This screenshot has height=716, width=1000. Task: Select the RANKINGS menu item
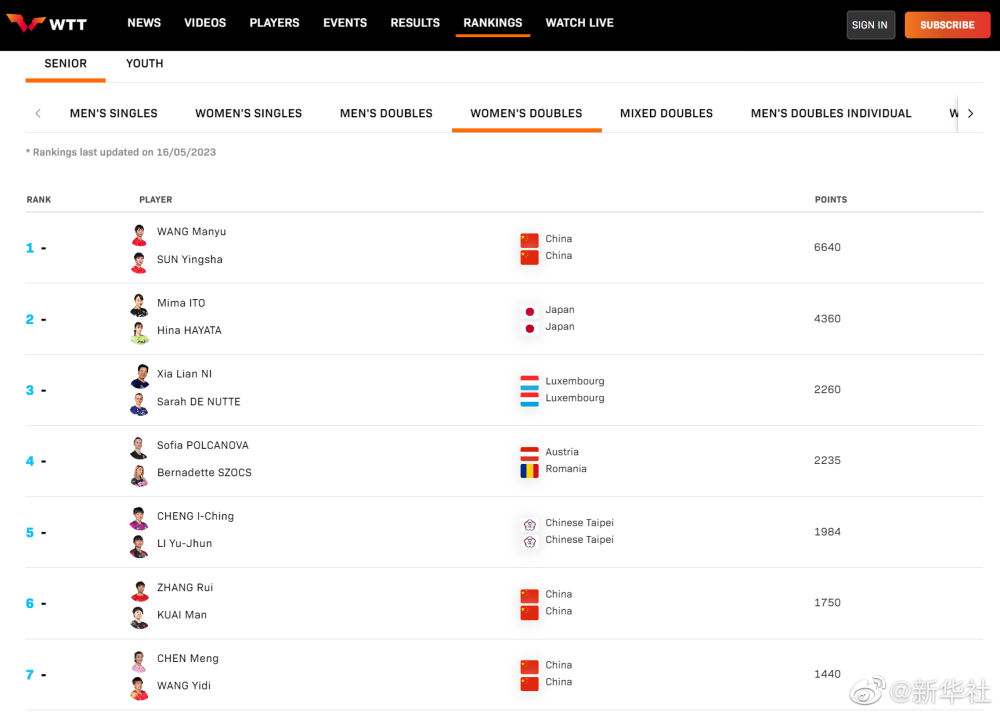(492, 23)
